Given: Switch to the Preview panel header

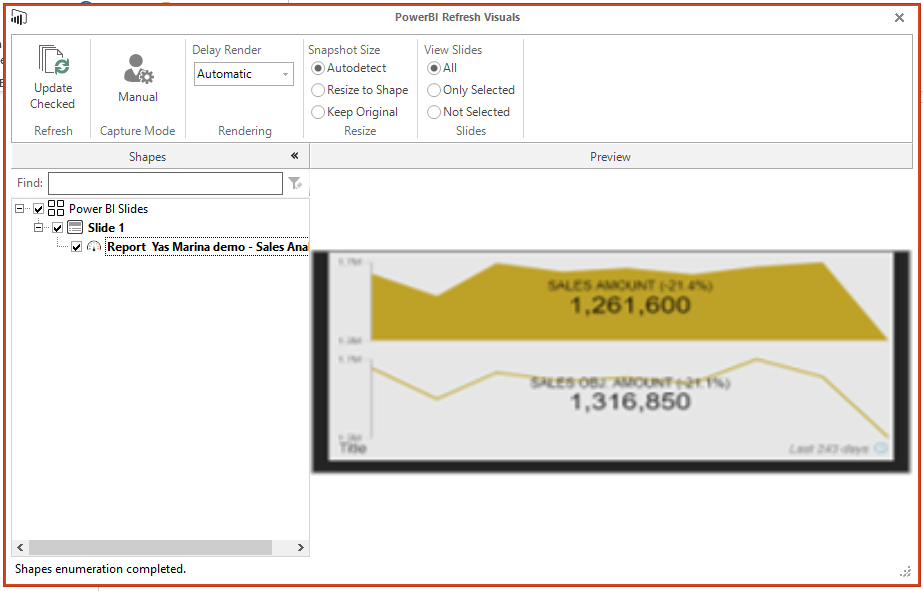Looking at the screenshot, I should pyautogui.click(x=610, y=156).
